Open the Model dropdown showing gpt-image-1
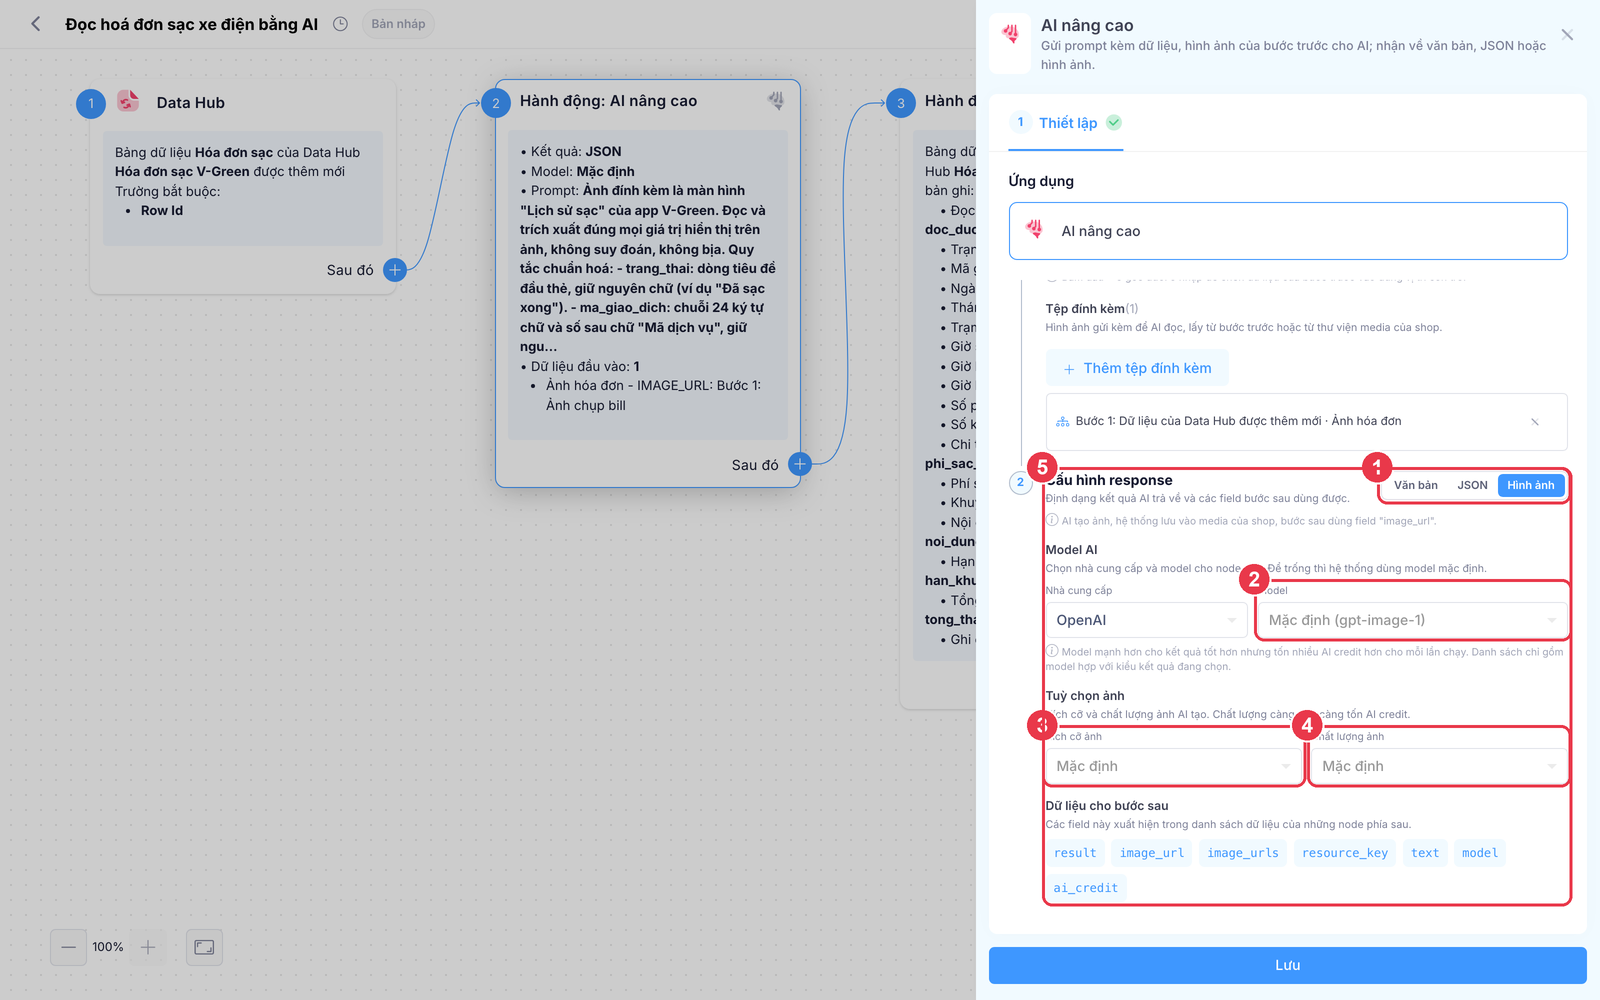 [1412, 620]
